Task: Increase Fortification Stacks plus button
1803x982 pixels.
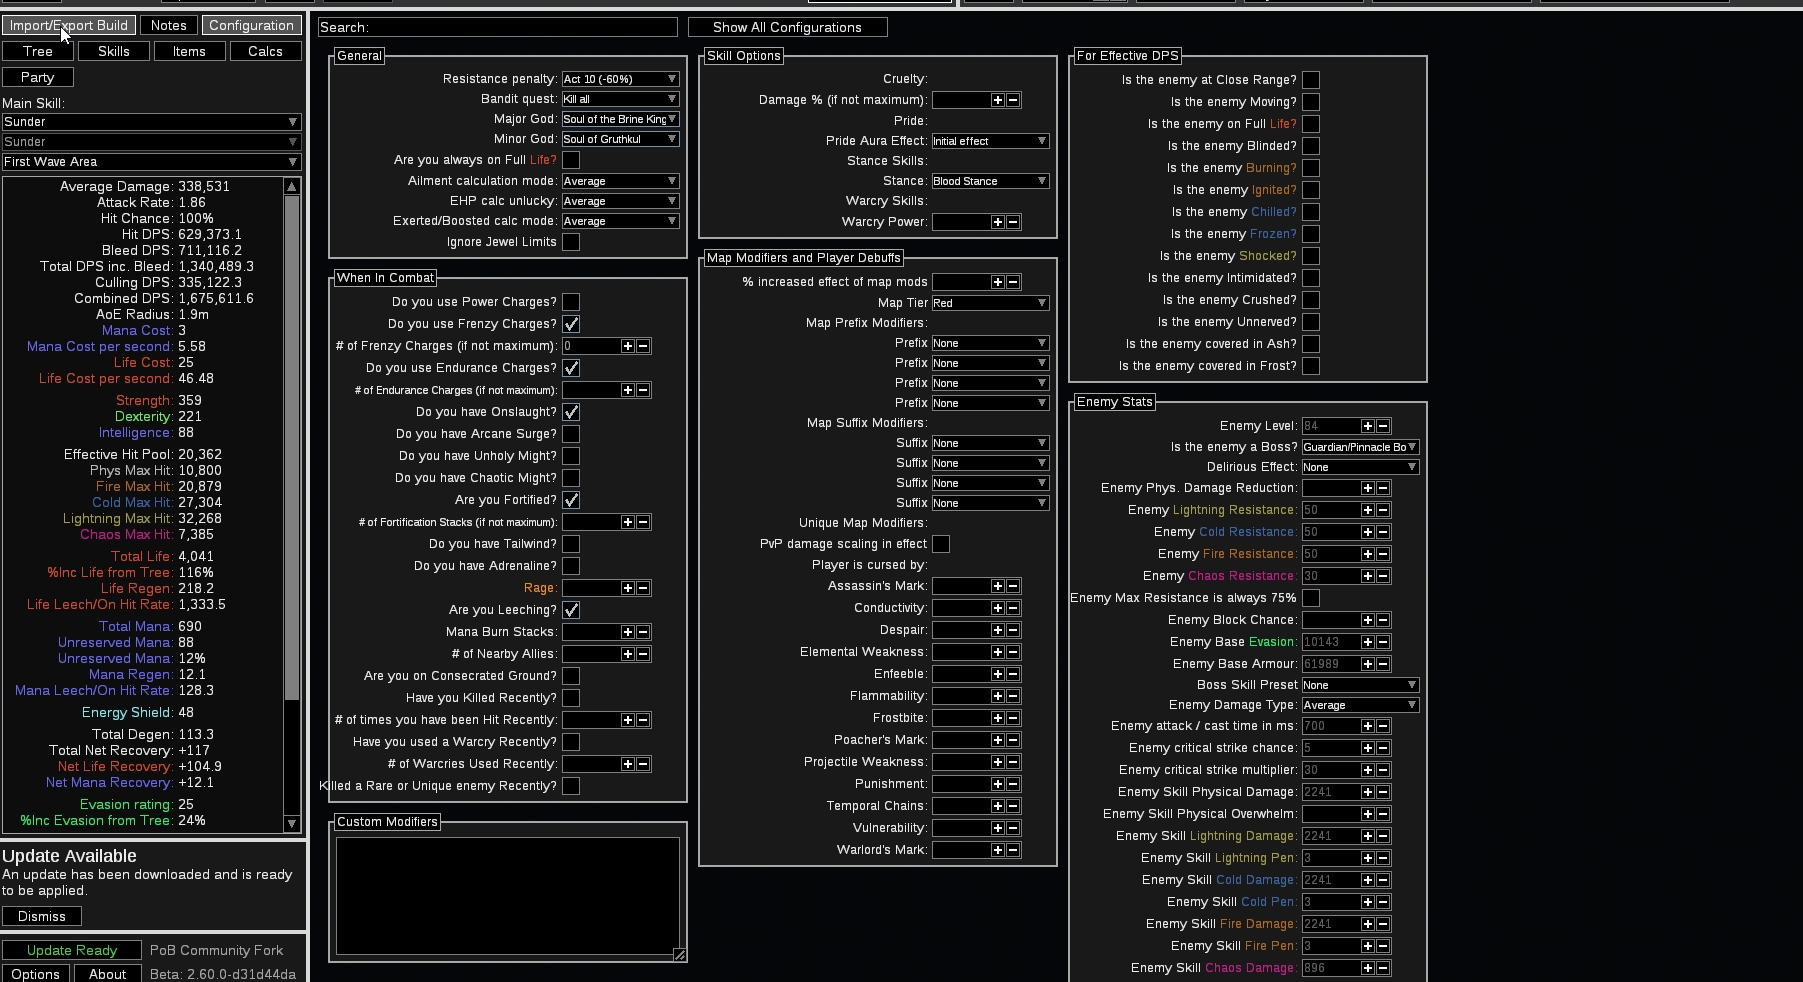Action: click(x=627, y=522)
